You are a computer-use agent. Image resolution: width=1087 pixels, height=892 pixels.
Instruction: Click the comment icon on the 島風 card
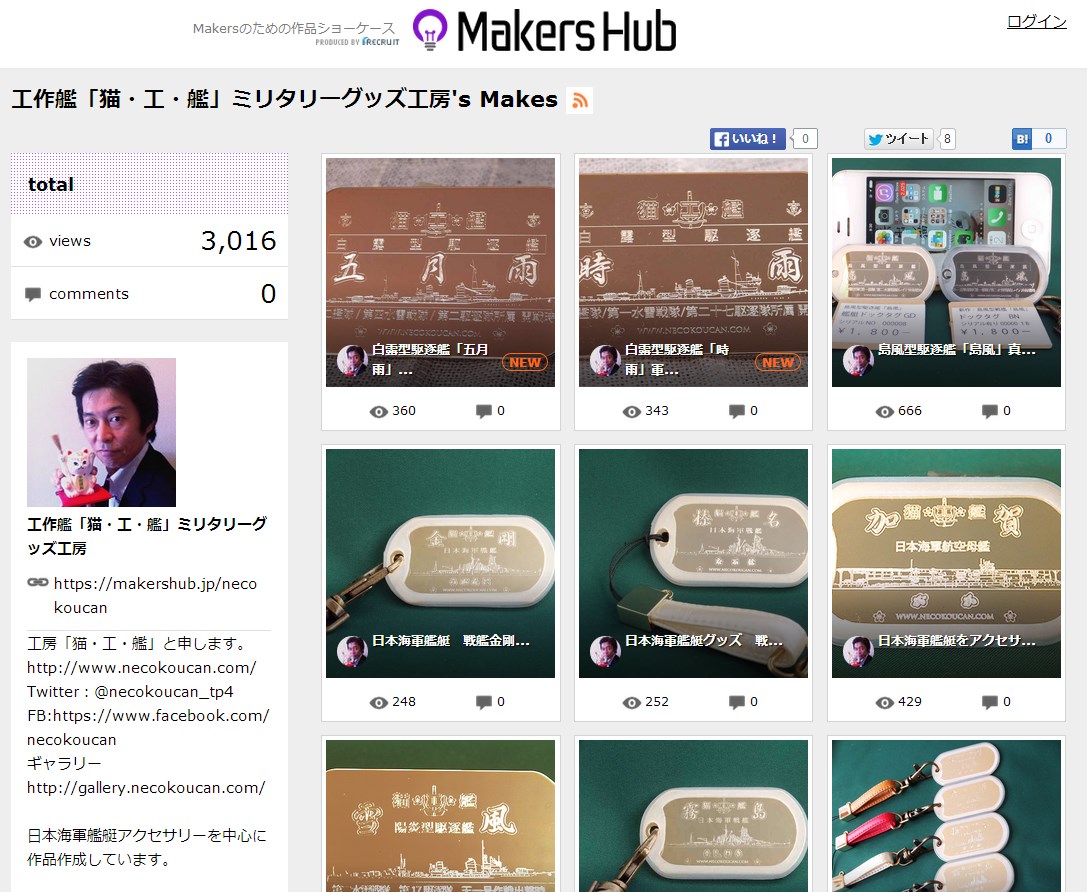990,412
